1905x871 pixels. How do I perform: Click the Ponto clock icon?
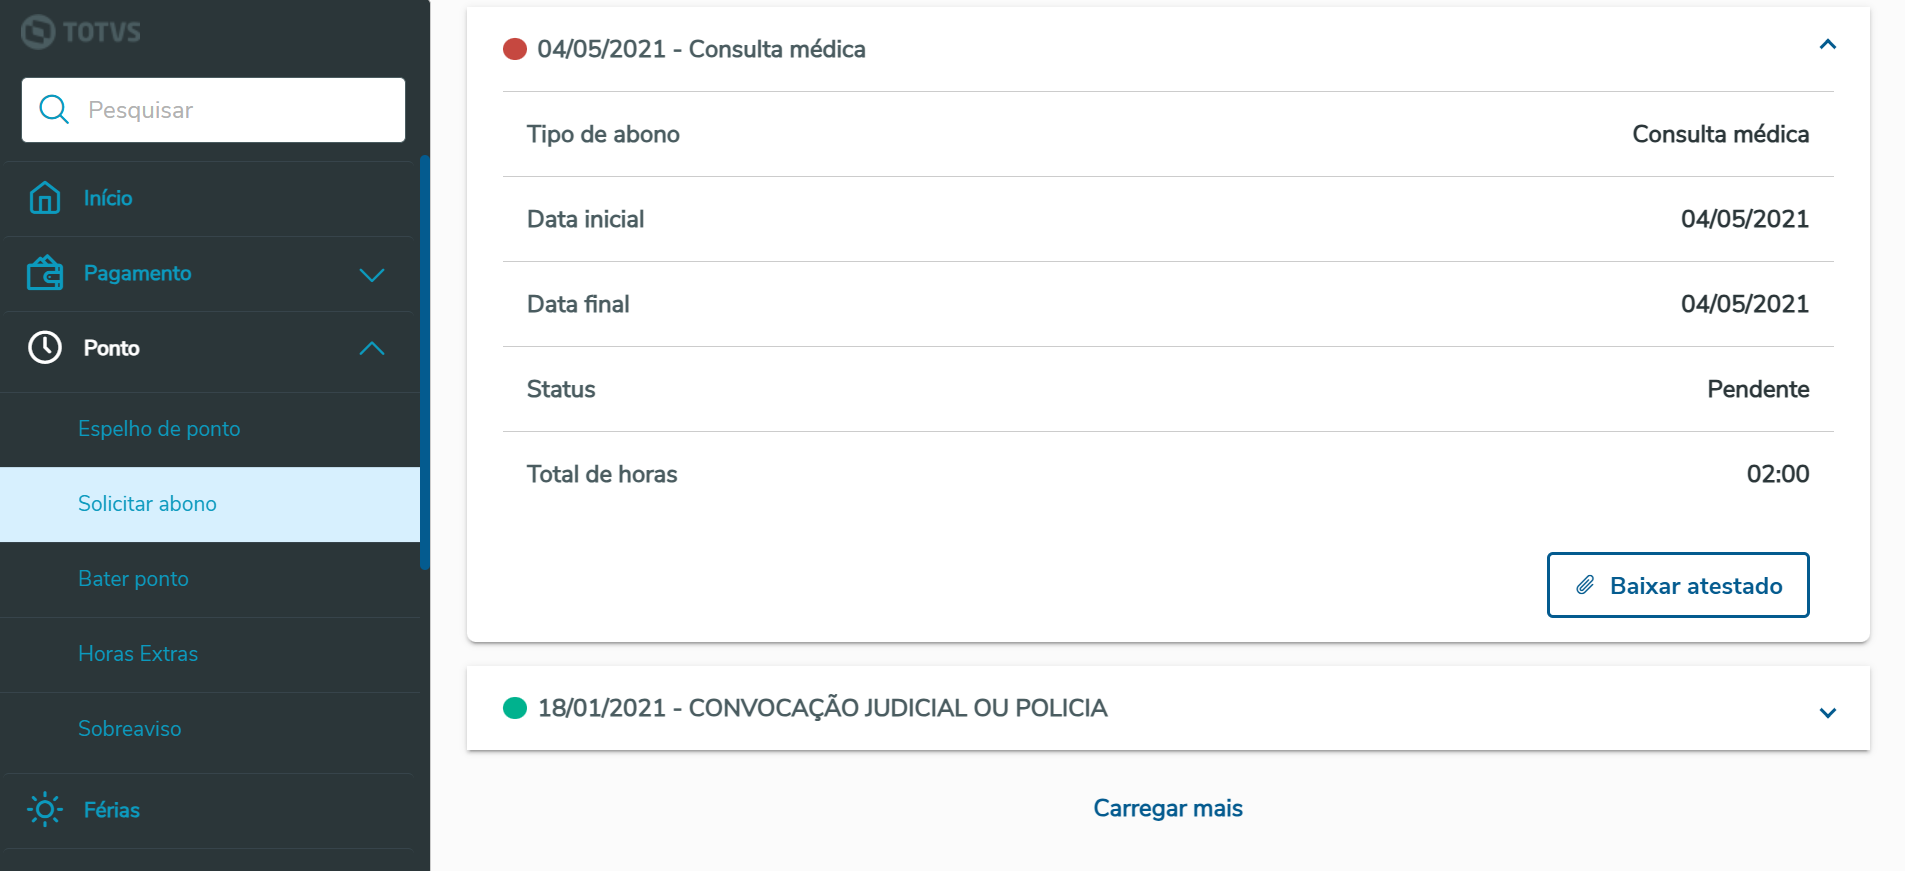point(45,348)
